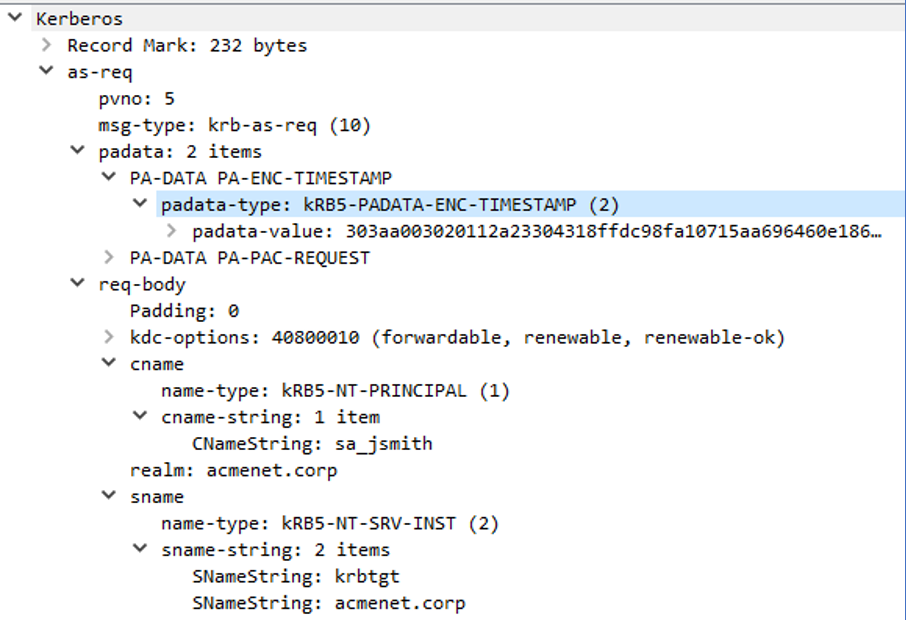Expand the kdc-options field

[x=109, y=337]
